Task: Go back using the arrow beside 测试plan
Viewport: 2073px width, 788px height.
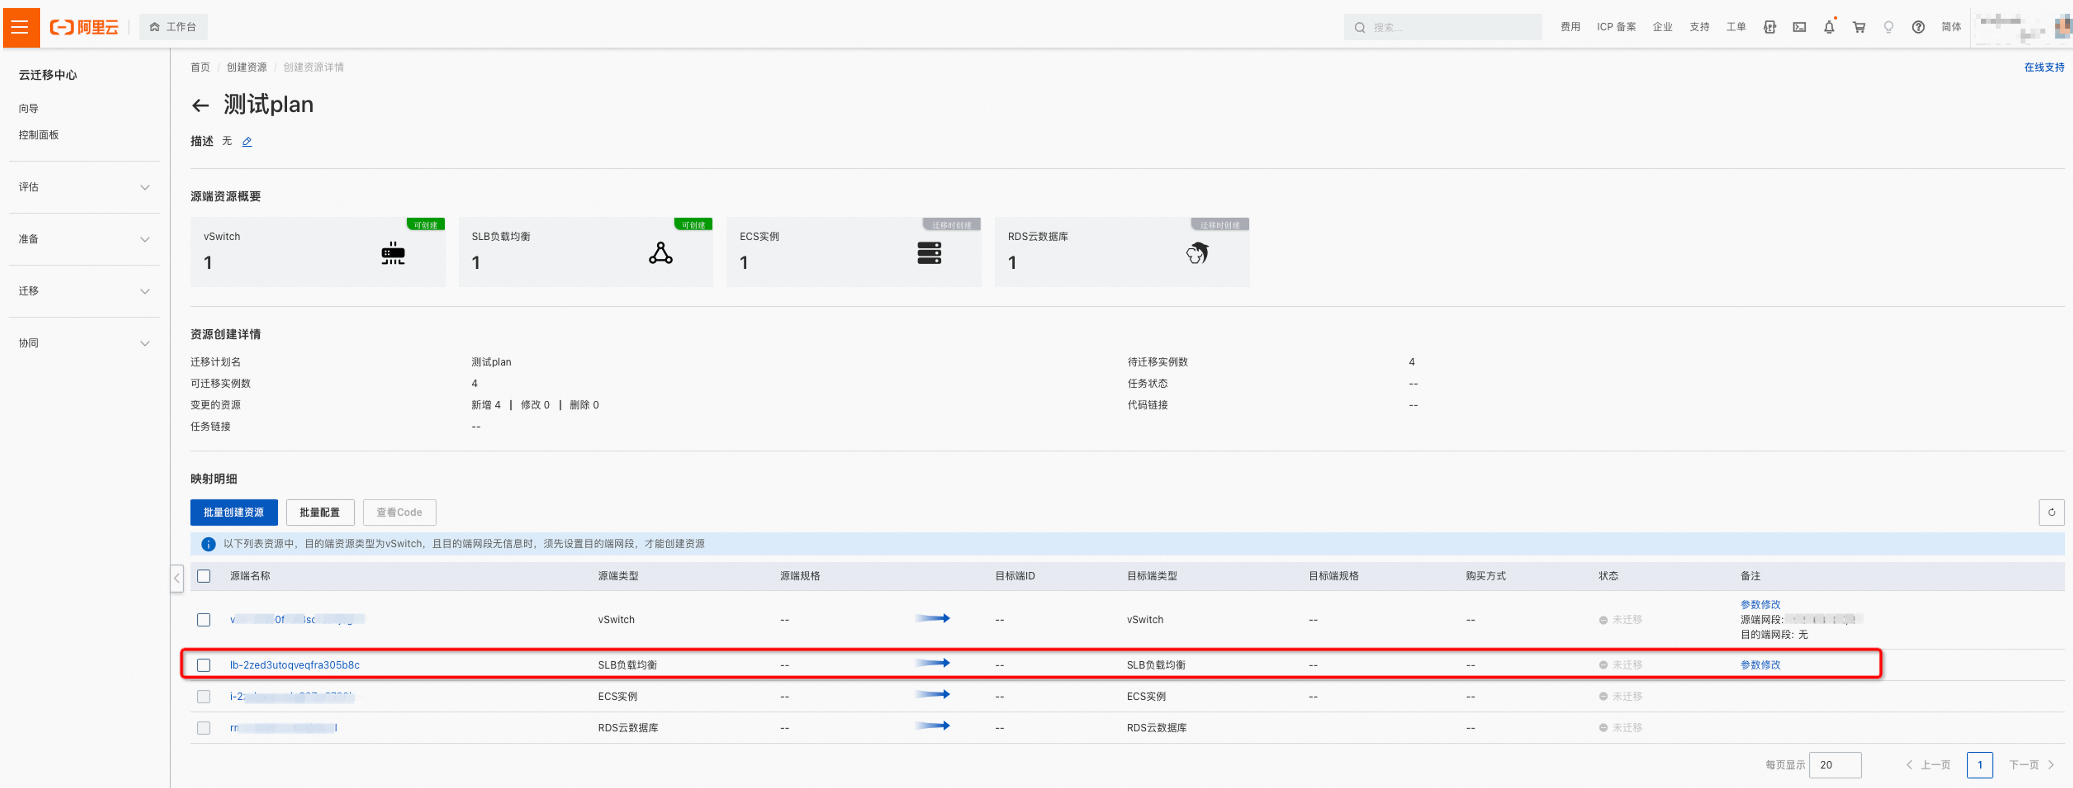Action: [200, 105]
